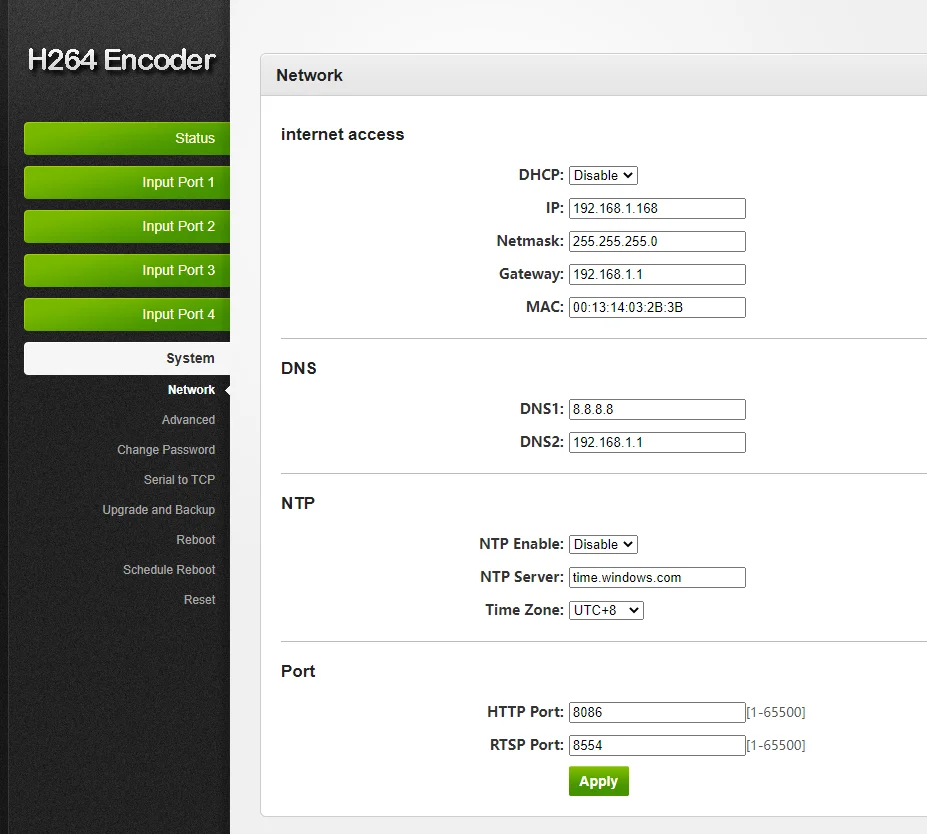Viewport: 927px width, 834px height.
Task: Click the Reset link in sidebar
Action: coord(199,599)
